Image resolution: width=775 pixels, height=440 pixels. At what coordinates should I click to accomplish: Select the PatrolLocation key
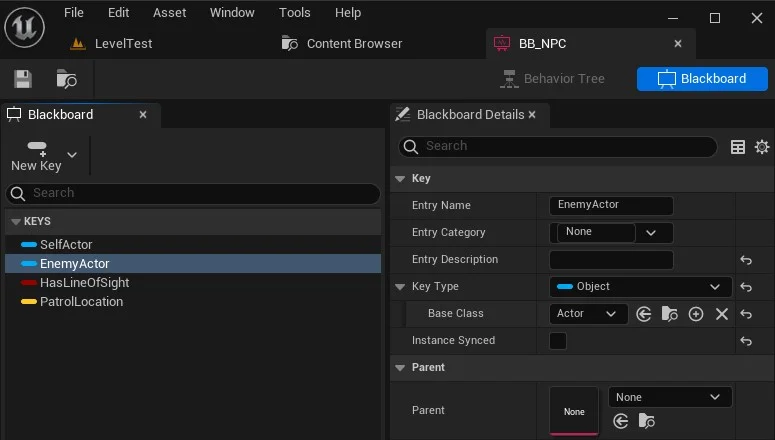[193, 302]
